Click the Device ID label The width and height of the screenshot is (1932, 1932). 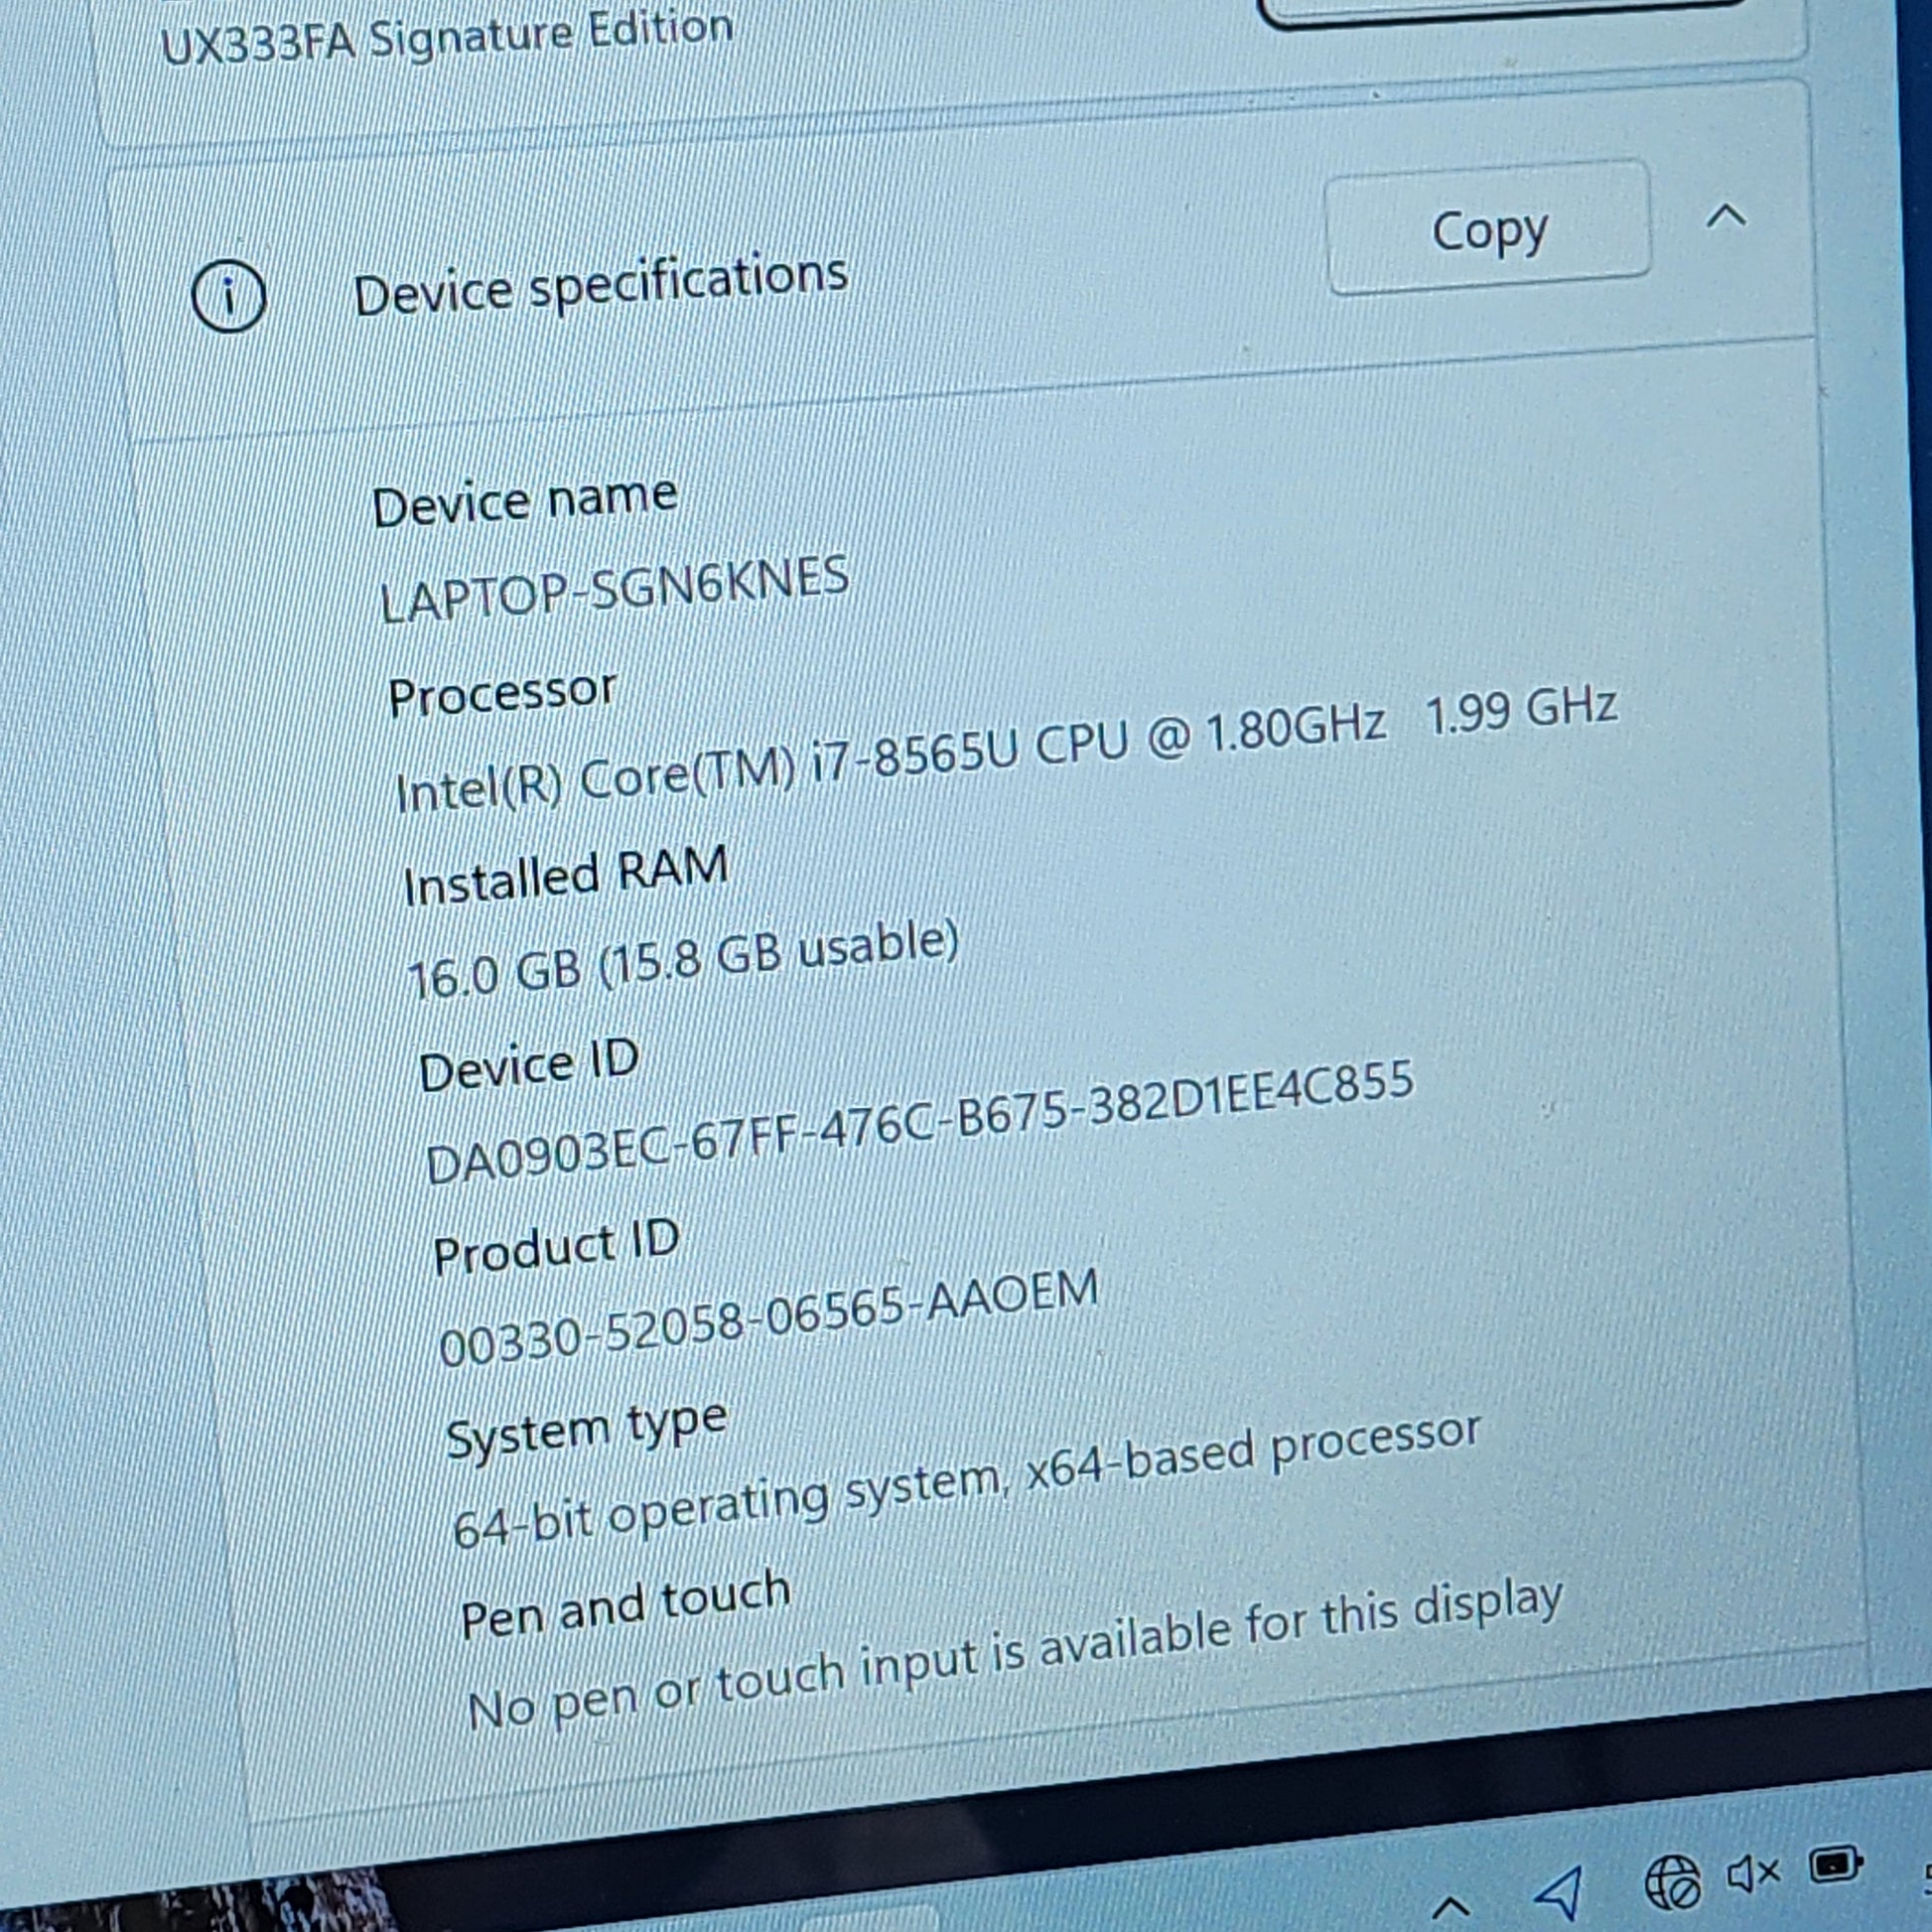click(x=529, y=1065)
